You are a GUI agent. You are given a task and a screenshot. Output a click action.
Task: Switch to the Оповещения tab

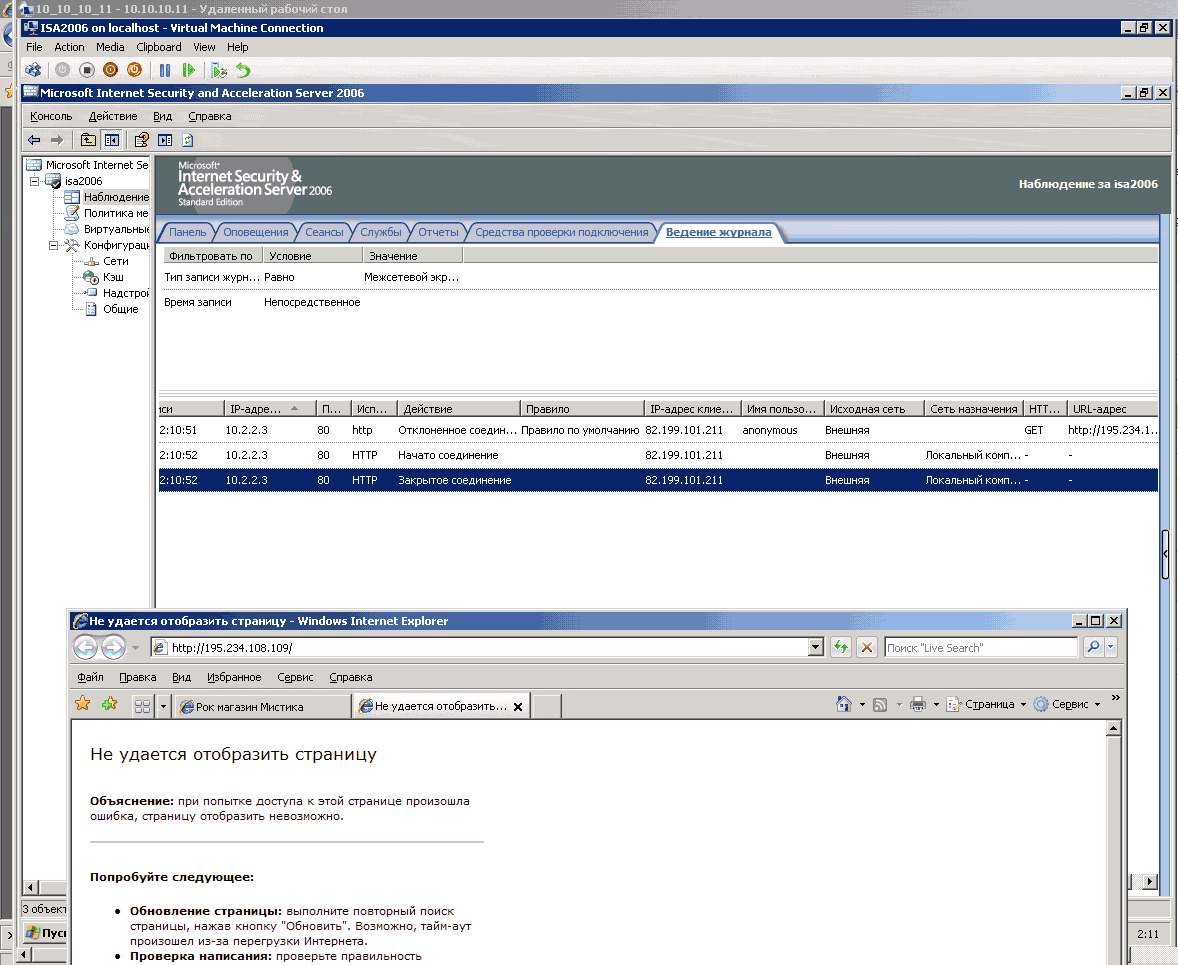coord(255,232)
